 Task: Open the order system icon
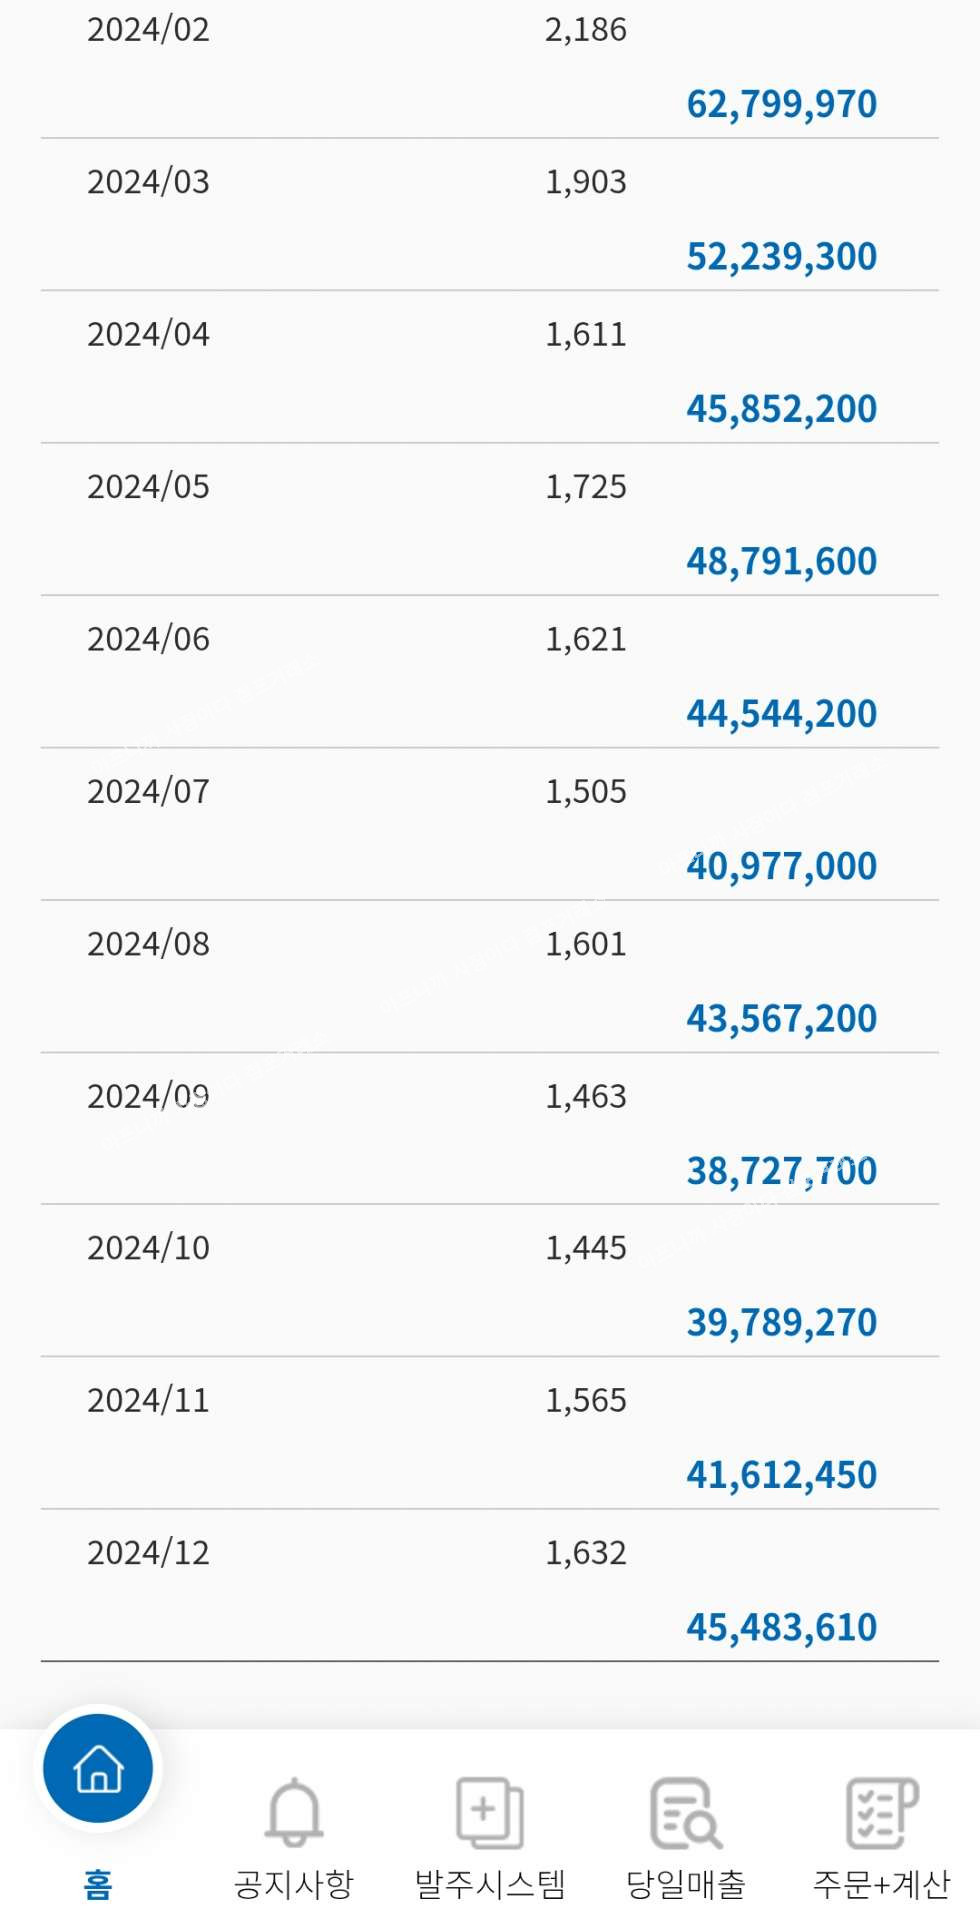coord(489,1811)
